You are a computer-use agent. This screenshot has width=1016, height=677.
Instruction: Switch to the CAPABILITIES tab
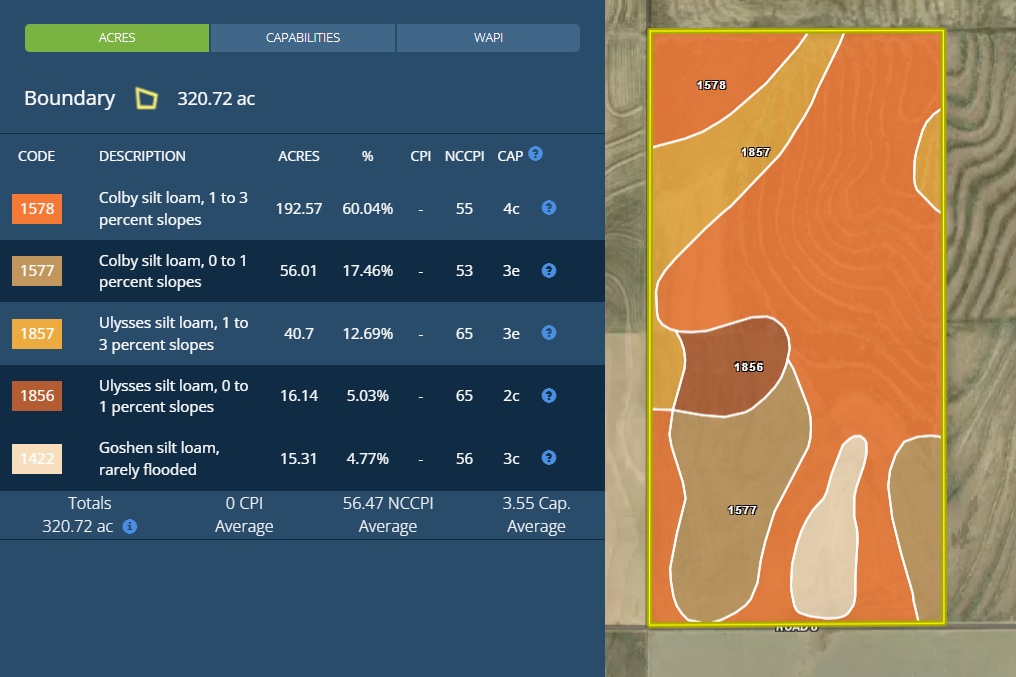(303, 38)
